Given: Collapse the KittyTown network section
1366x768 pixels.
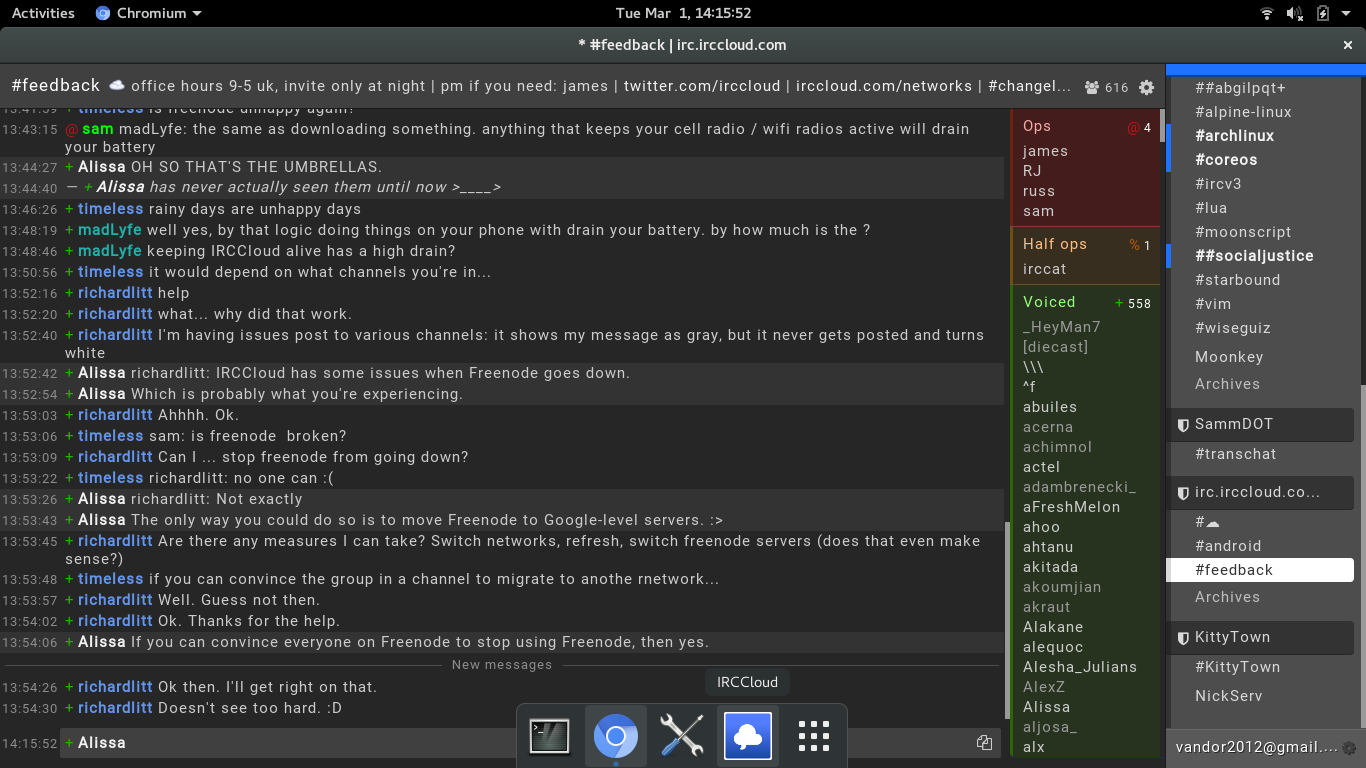Looking at the screenshot, I should coord(1182,637).
